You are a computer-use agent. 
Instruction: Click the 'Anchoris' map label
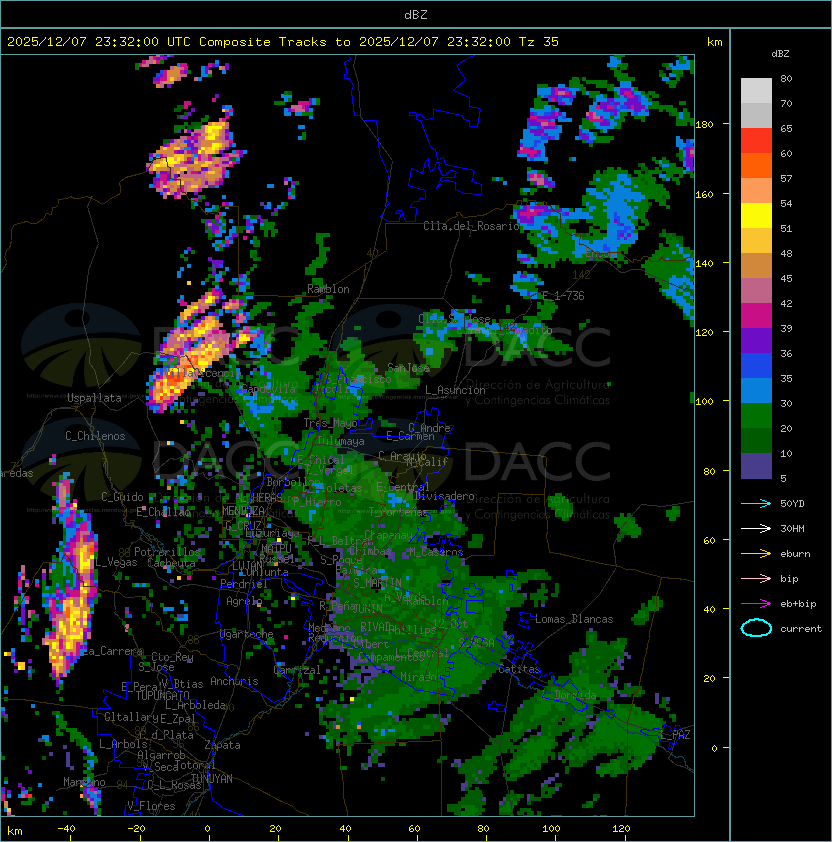click(x=234, y=681)
